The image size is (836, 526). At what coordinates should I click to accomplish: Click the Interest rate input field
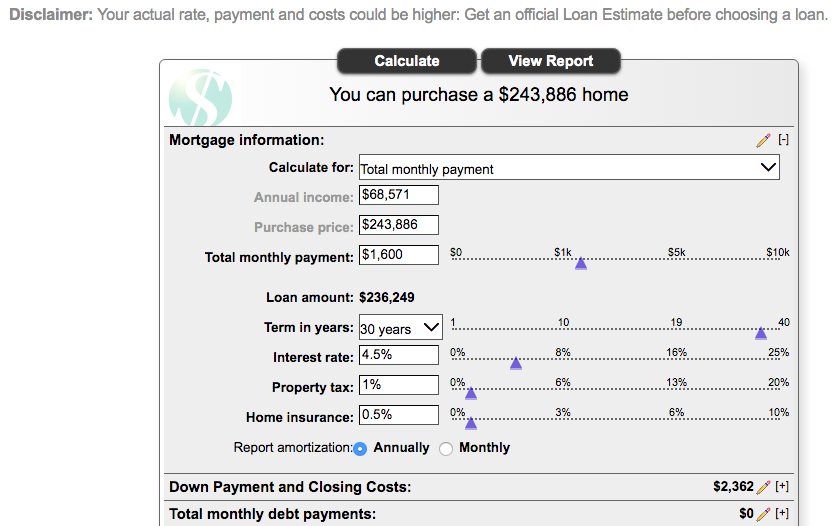(x=399, y=355)
